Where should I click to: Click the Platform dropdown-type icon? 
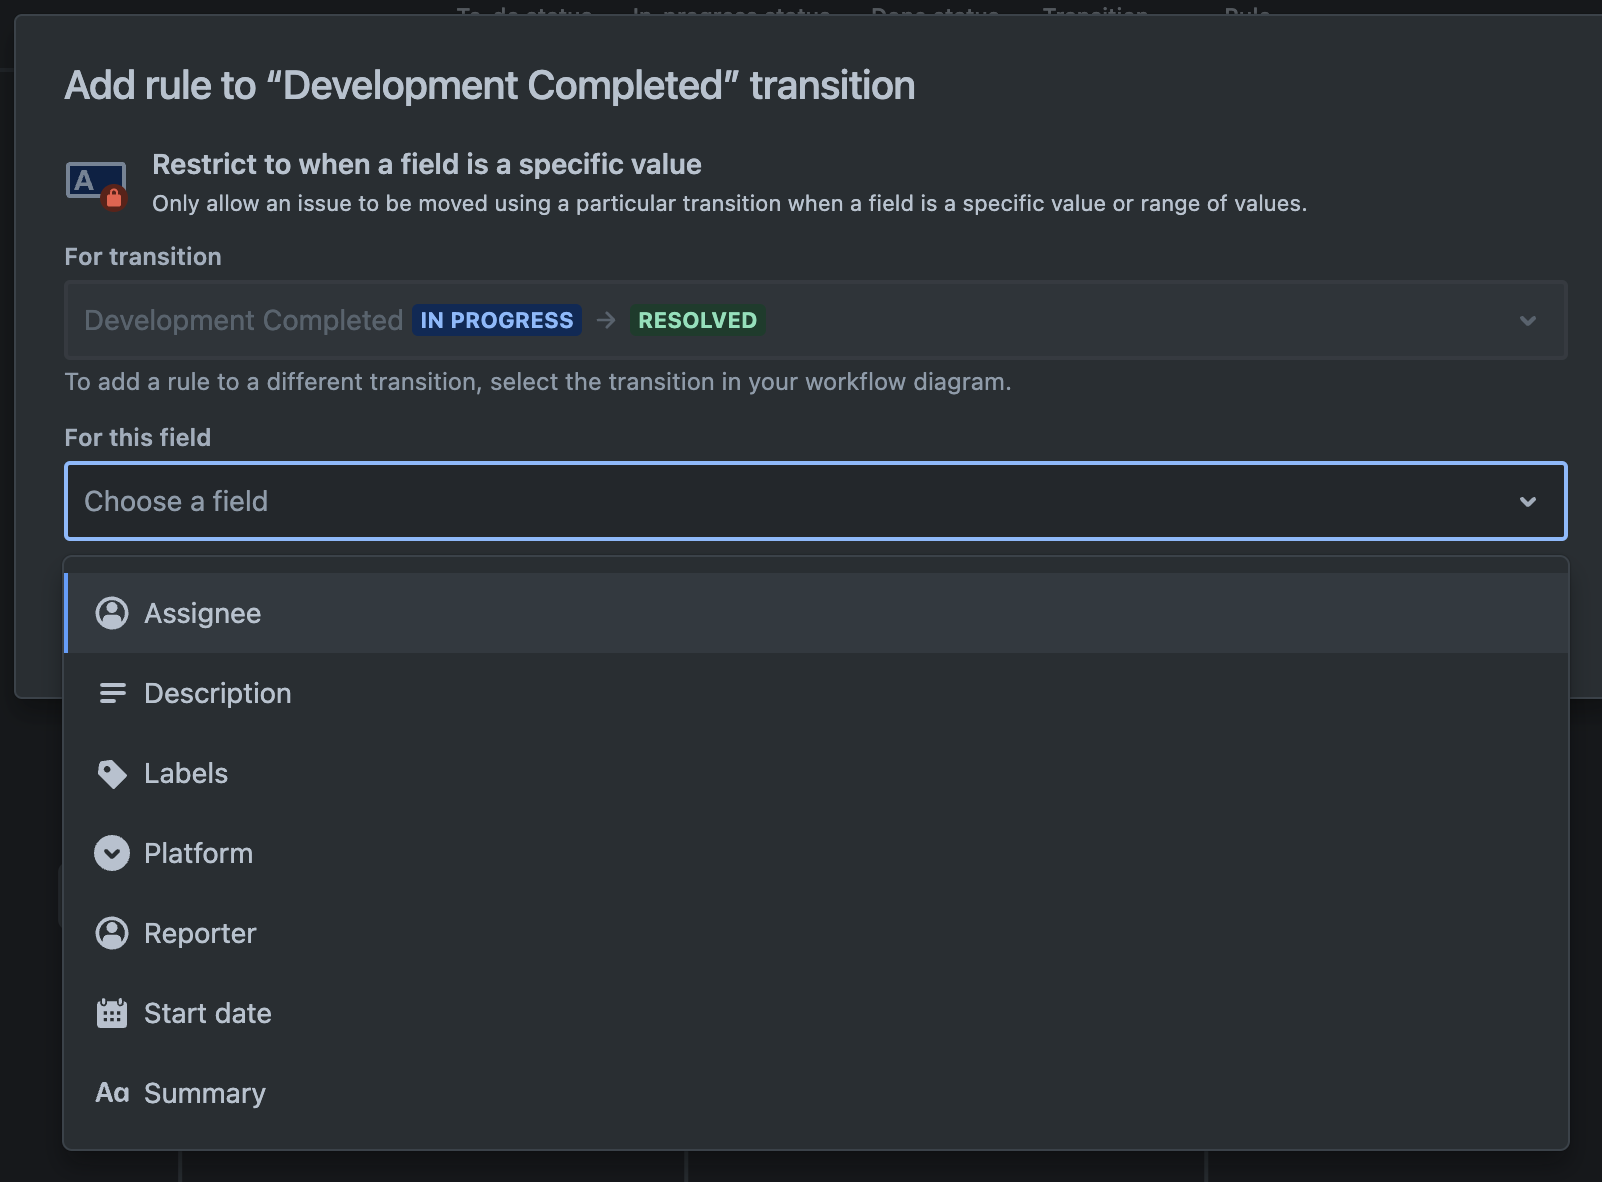[x=112, y=853]
